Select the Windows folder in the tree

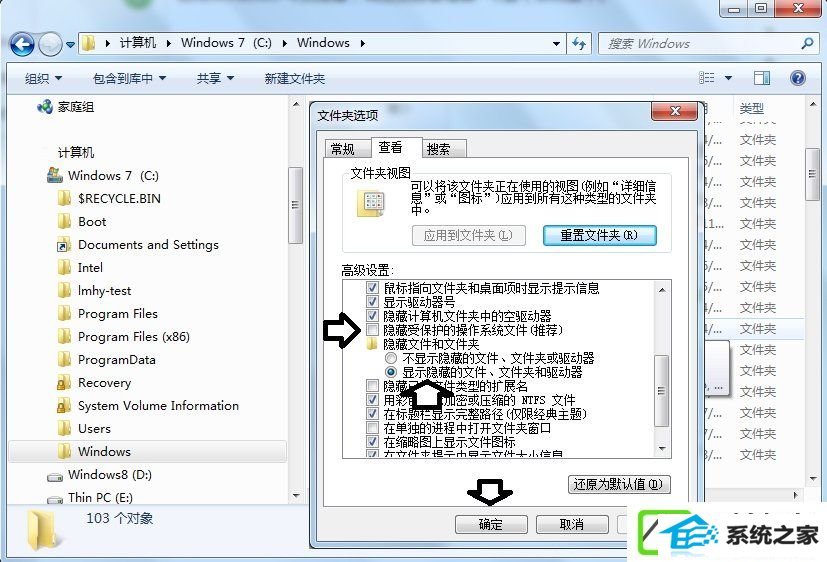click(x=148, y=452)
